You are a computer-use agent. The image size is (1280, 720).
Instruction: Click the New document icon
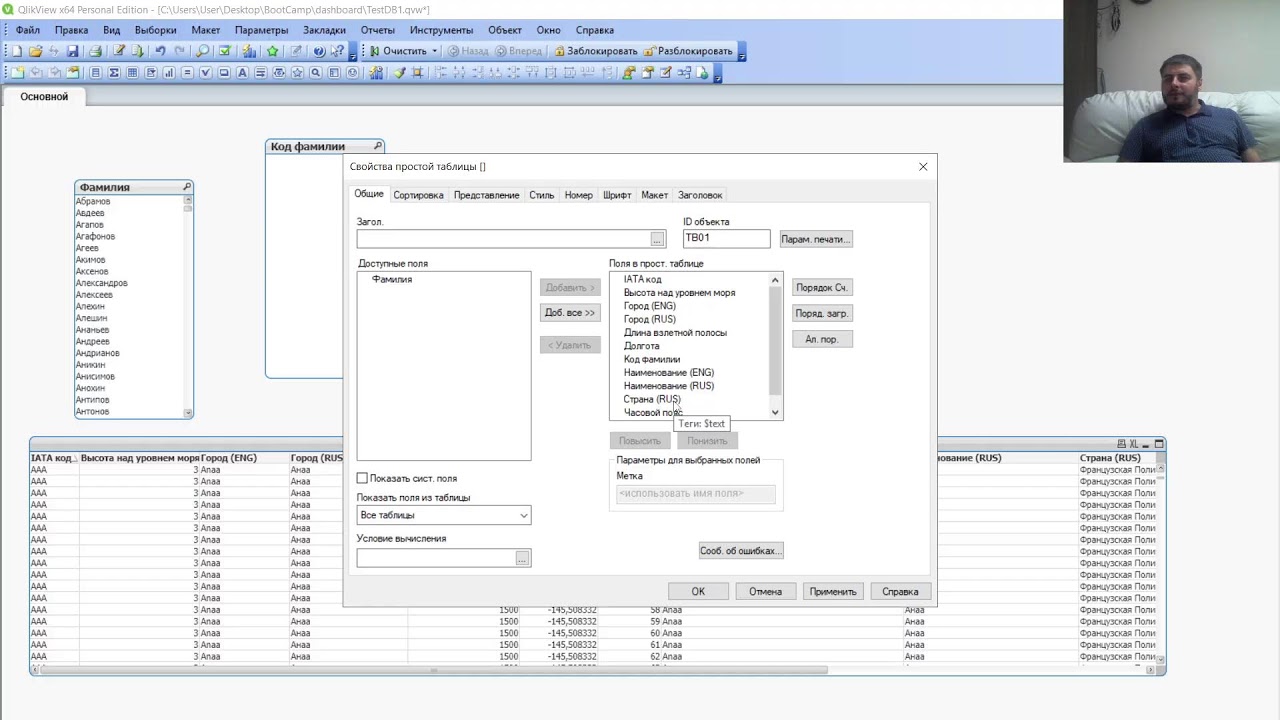coord(16,51)
